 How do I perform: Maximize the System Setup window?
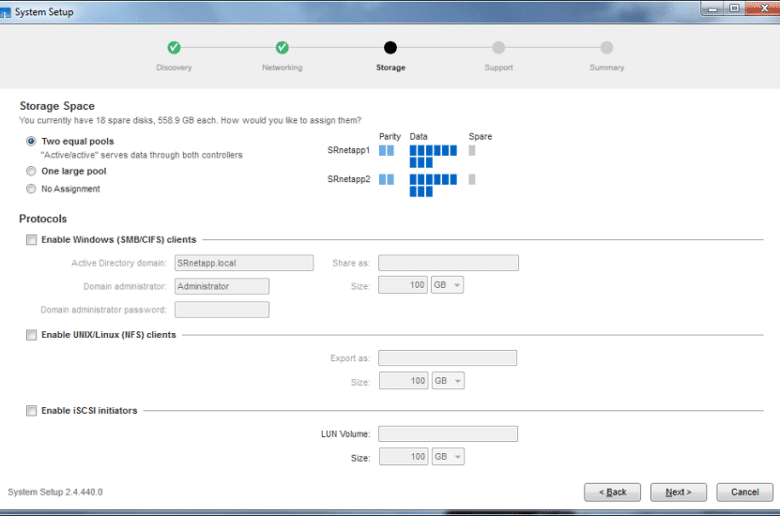tap(734, 8)
